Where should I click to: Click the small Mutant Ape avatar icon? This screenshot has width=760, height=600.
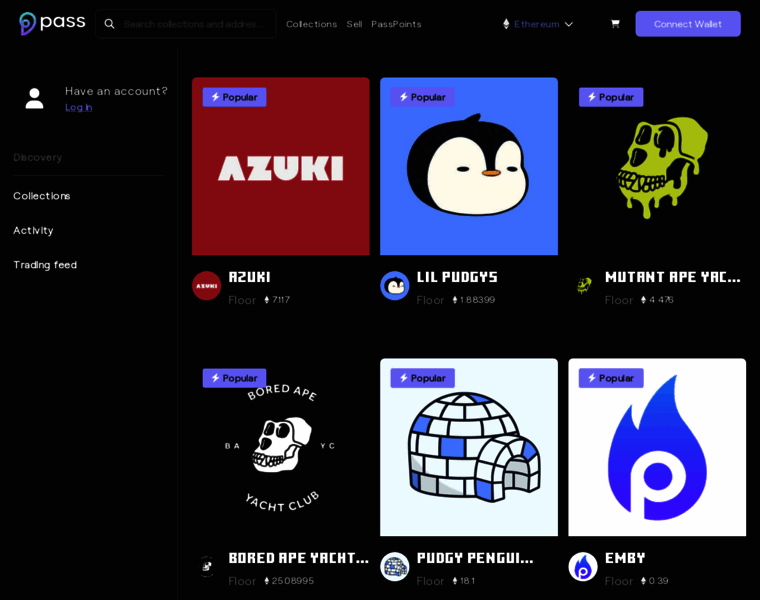pos(584,285)
